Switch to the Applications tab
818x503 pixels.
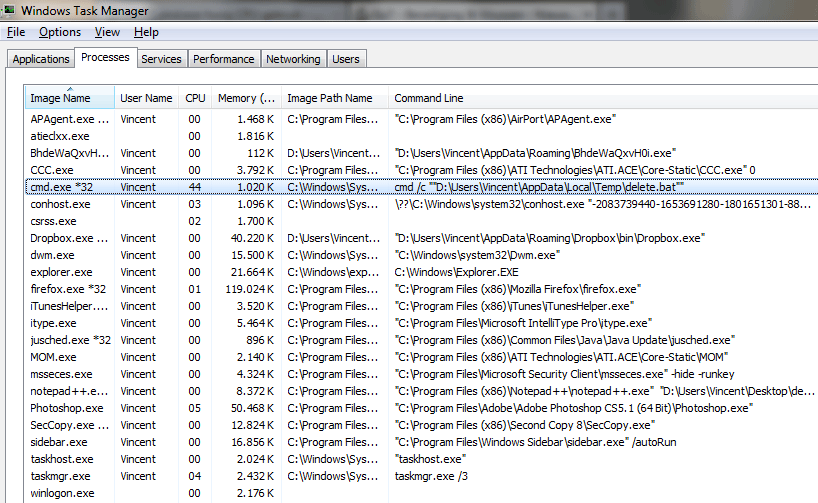click(41, 59)
